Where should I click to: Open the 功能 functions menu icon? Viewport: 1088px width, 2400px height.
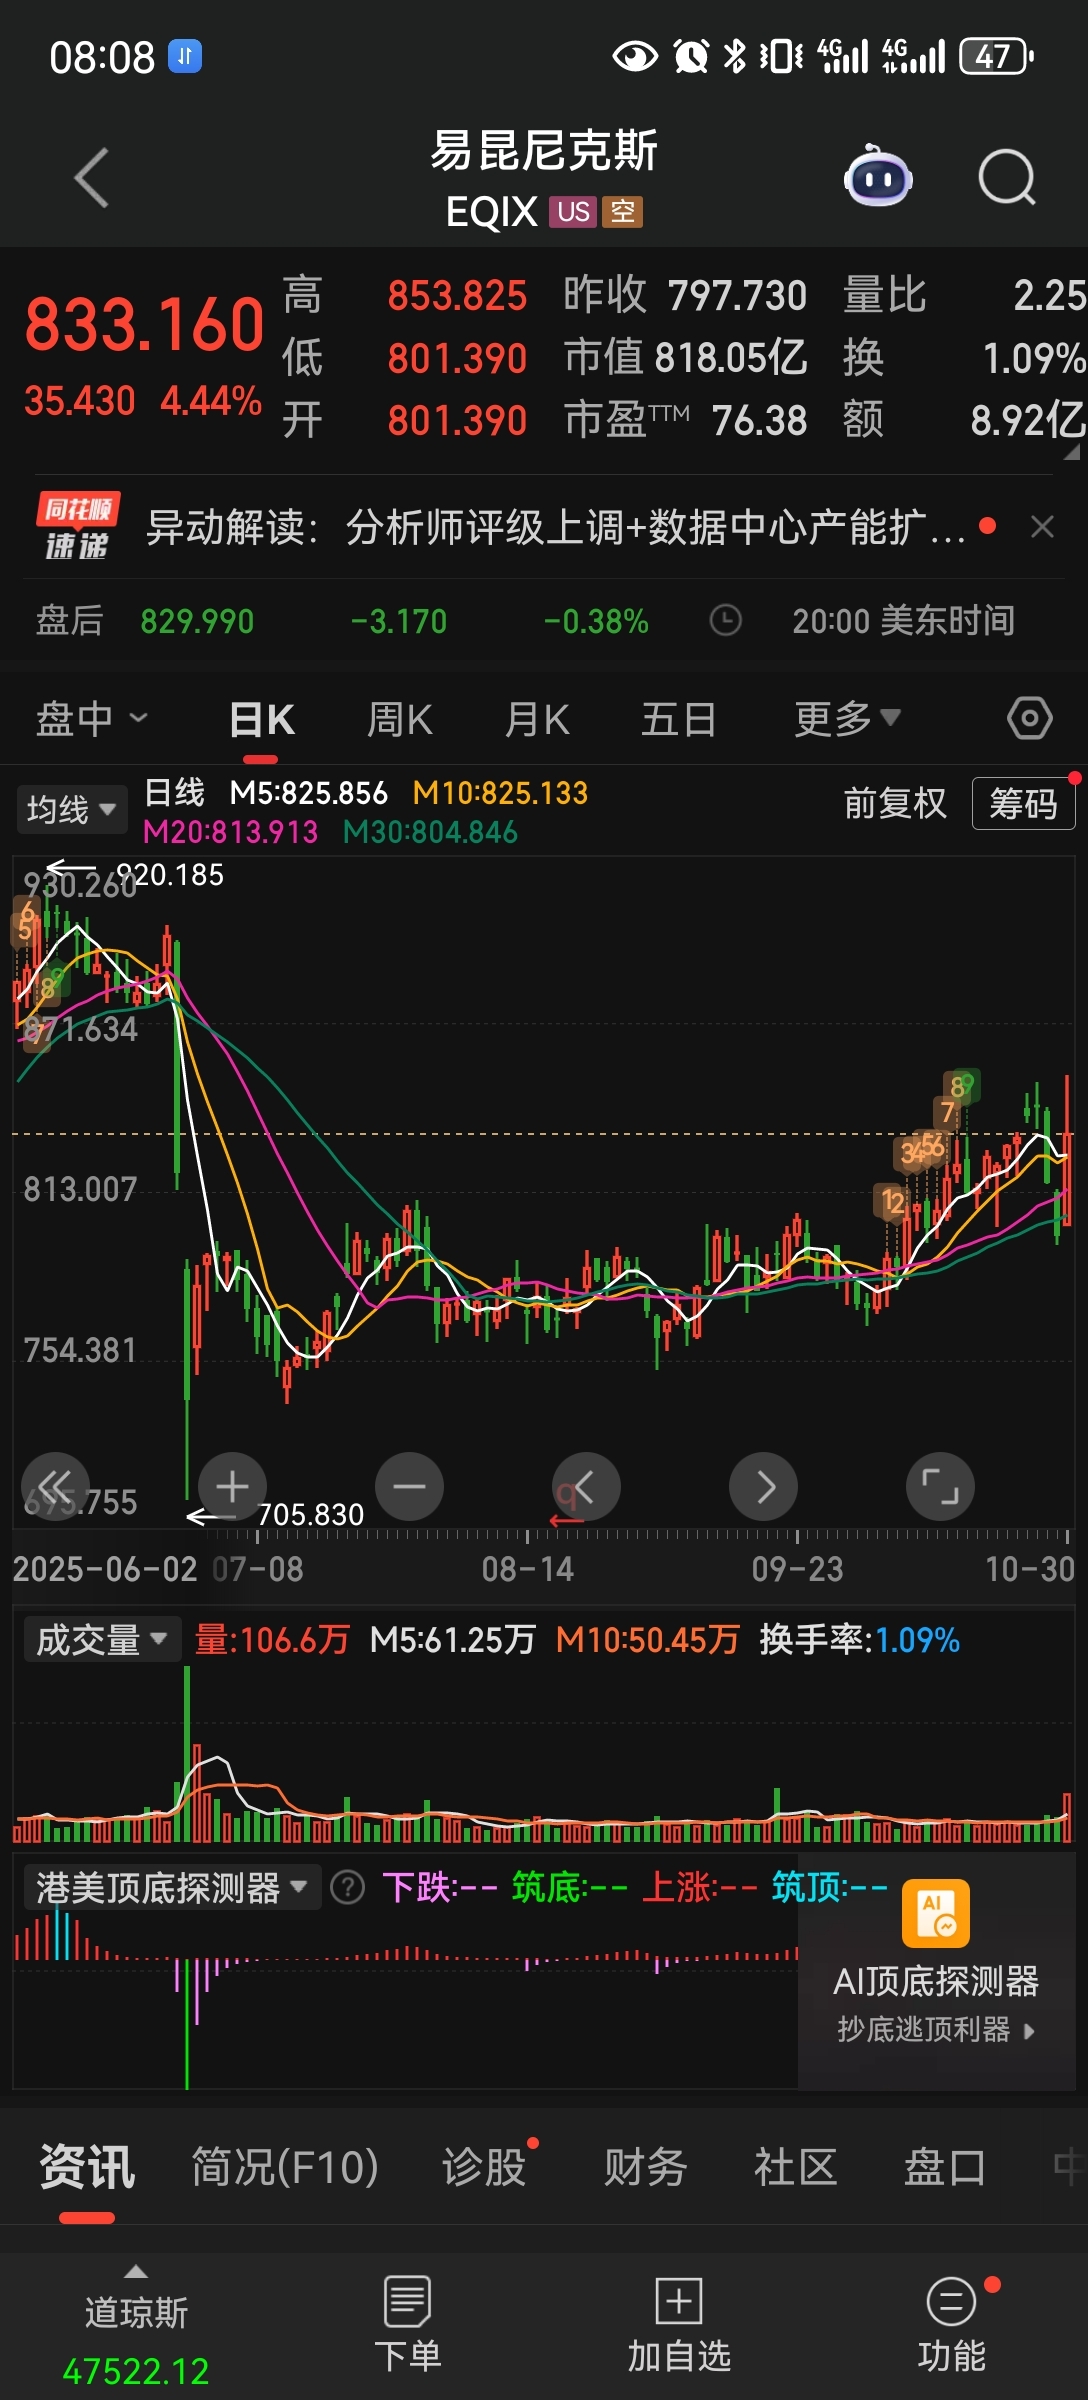(x=951, y=2301)
